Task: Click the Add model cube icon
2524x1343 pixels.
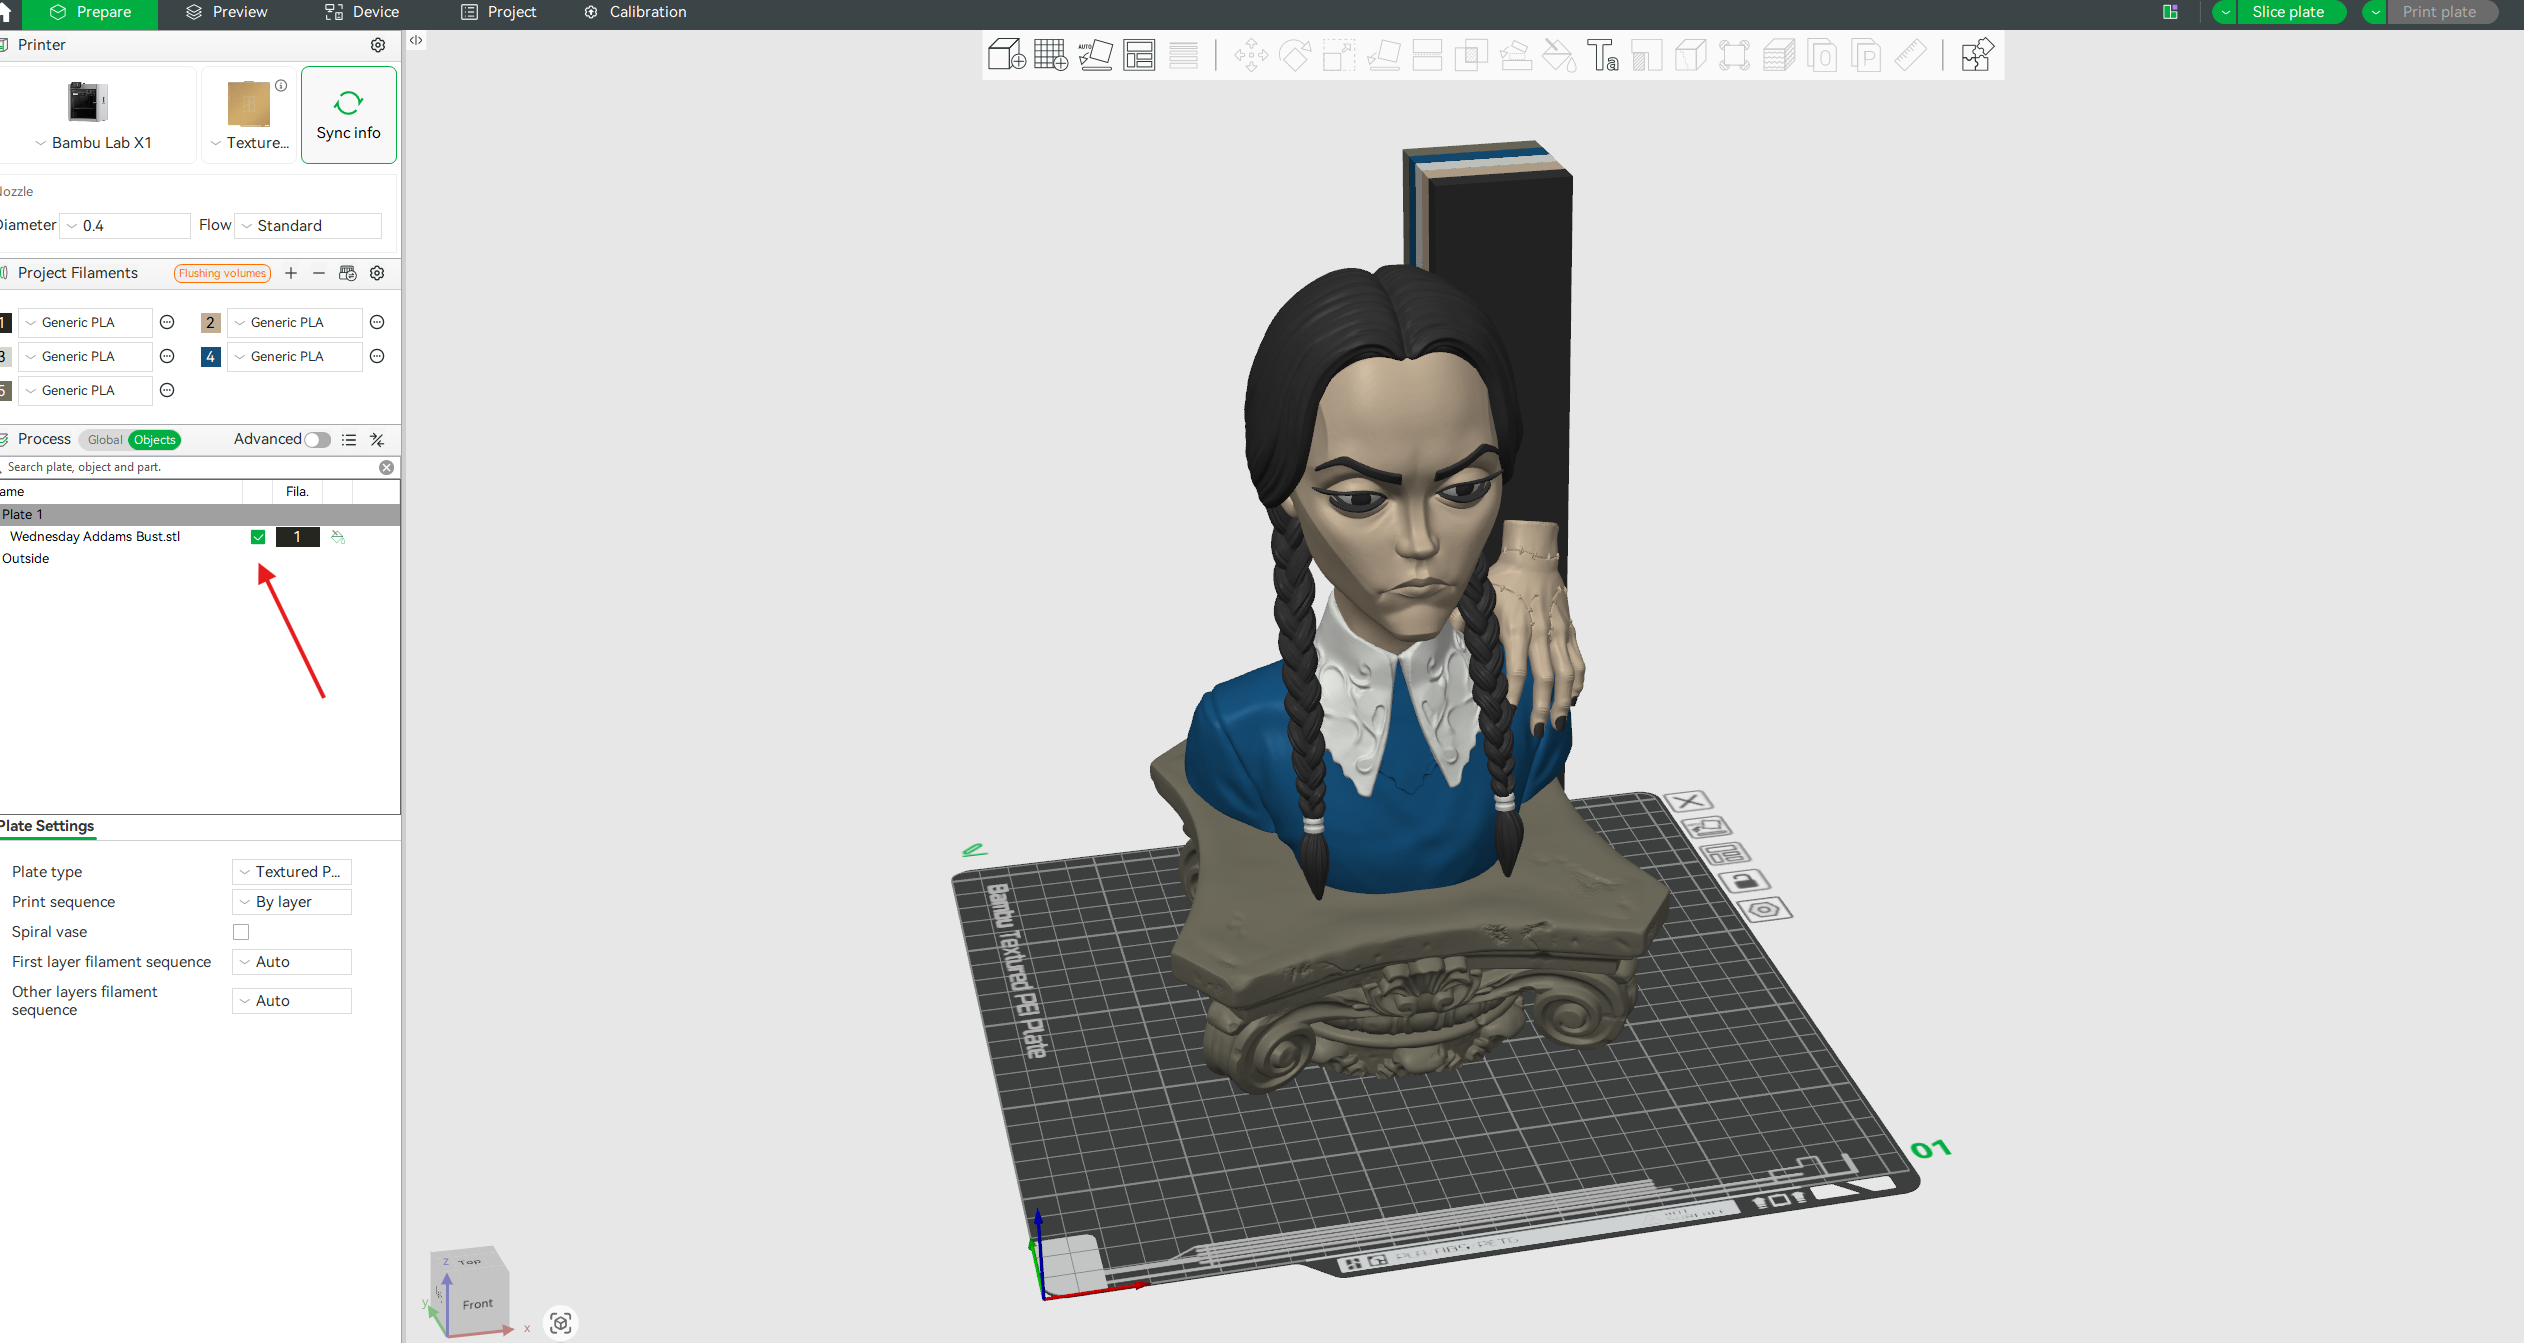Action: pyautogui.click(x=1006, y=54)
